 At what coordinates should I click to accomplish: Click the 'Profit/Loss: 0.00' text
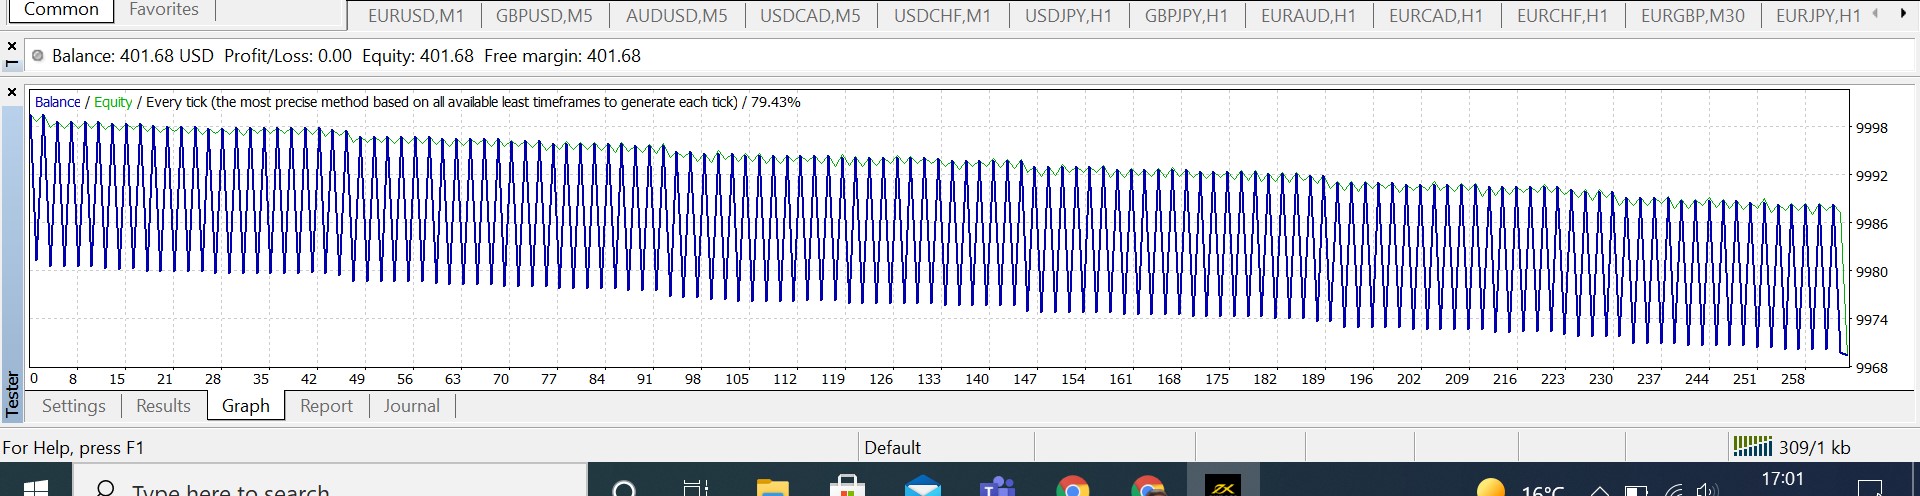[288, 56]
